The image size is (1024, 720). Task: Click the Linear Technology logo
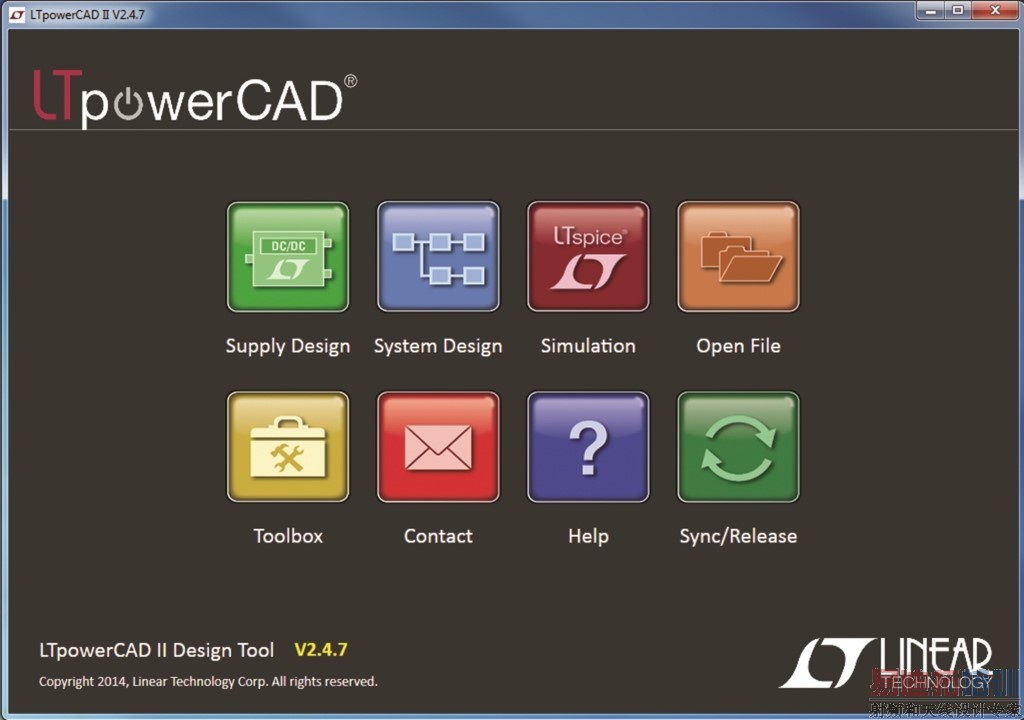pyautogui.click(x=887, y=663)
